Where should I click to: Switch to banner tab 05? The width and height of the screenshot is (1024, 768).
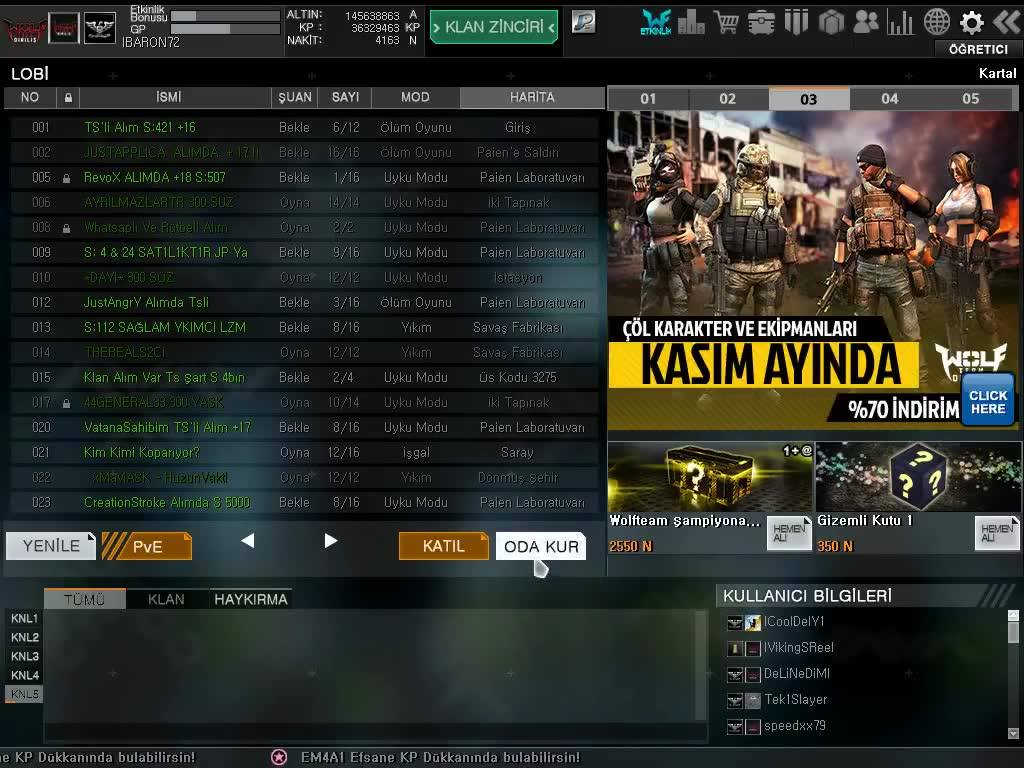(x=971, y=99)
